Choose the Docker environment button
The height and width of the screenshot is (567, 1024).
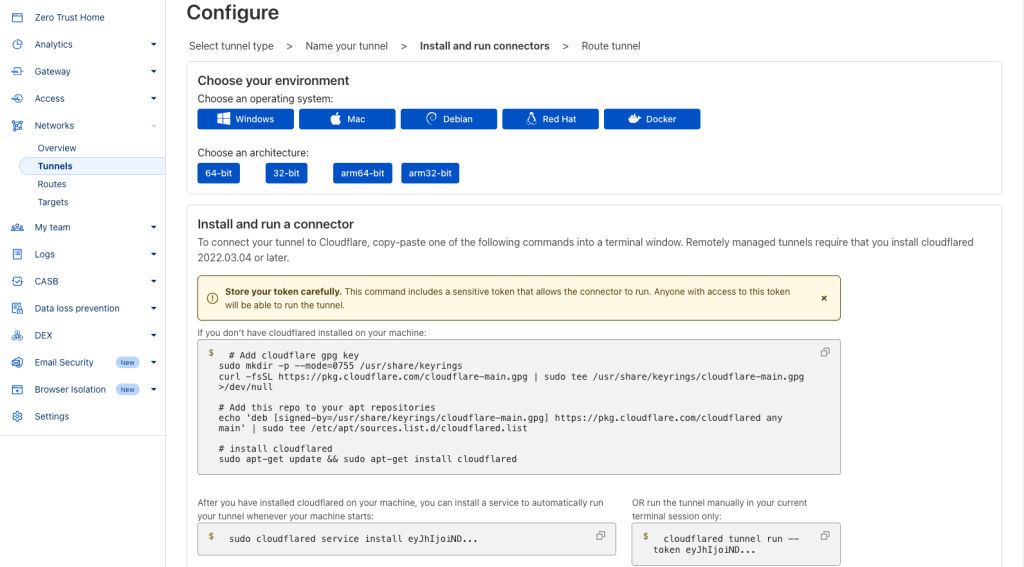tap(652, 119)
